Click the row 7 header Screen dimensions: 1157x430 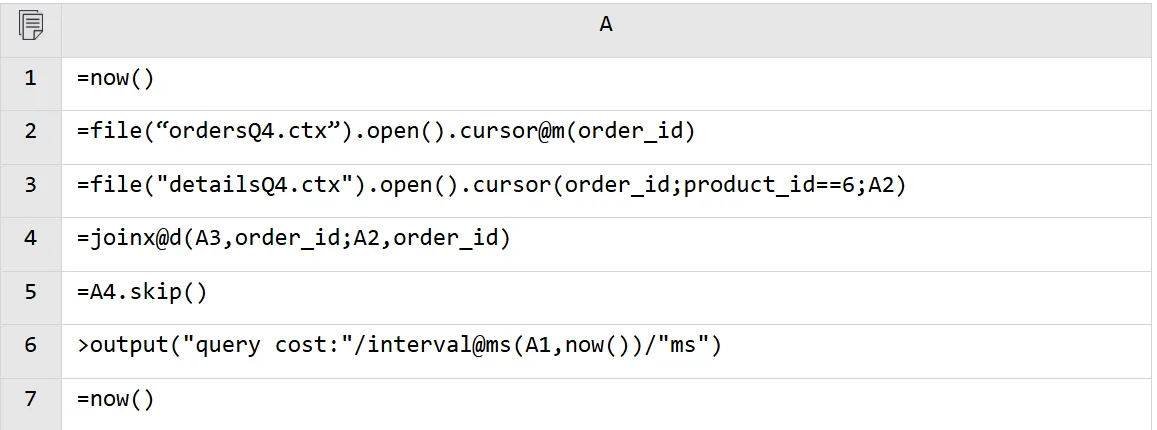(x=30, y=399)
